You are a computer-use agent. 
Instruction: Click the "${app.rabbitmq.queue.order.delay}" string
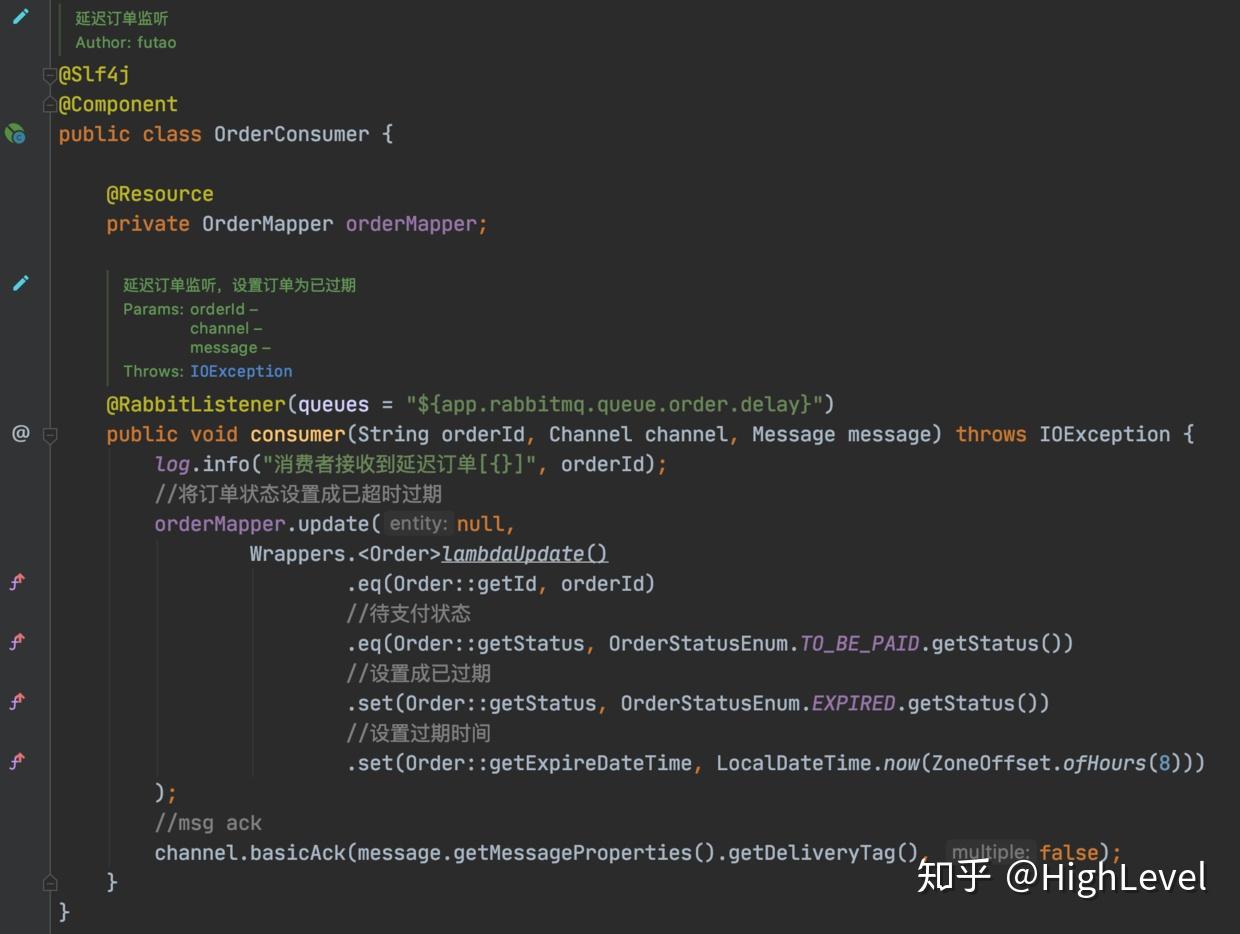click(x=614, y=404)
